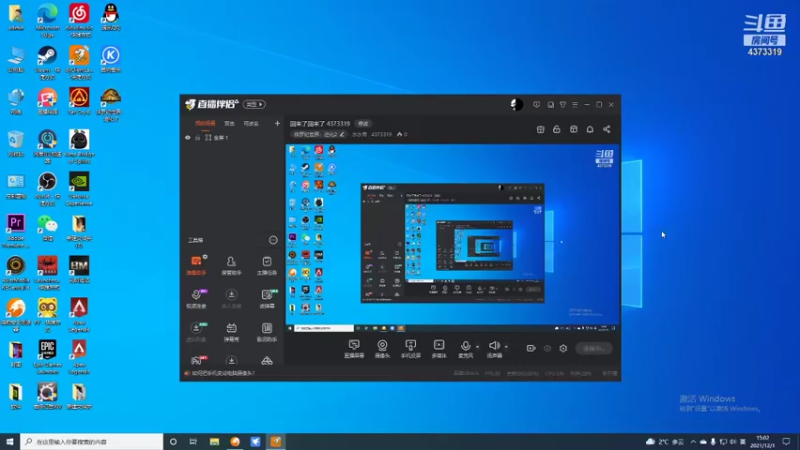The image size is (800, 450).
Task: Open File Explorer from the taskbar
Action: (214, 442)
